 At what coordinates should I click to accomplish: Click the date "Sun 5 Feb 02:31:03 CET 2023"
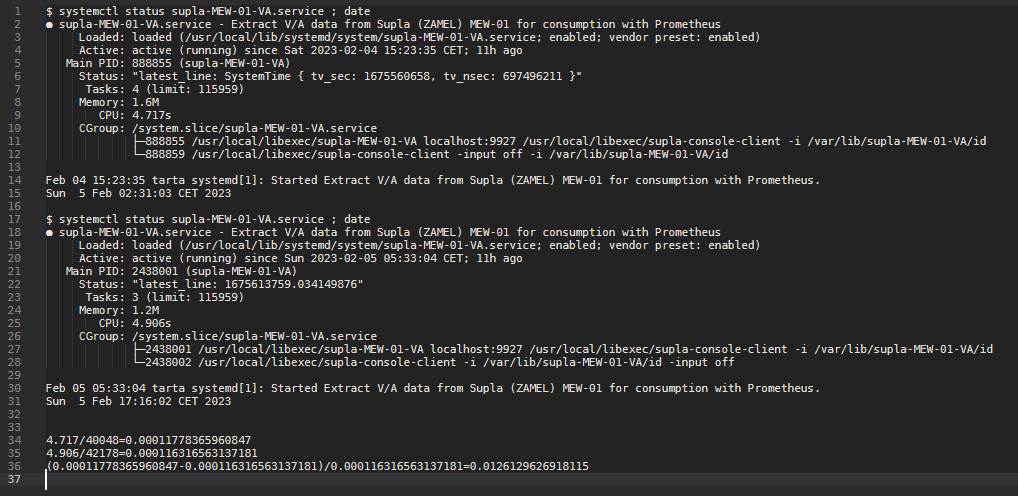tap(138, 193)
